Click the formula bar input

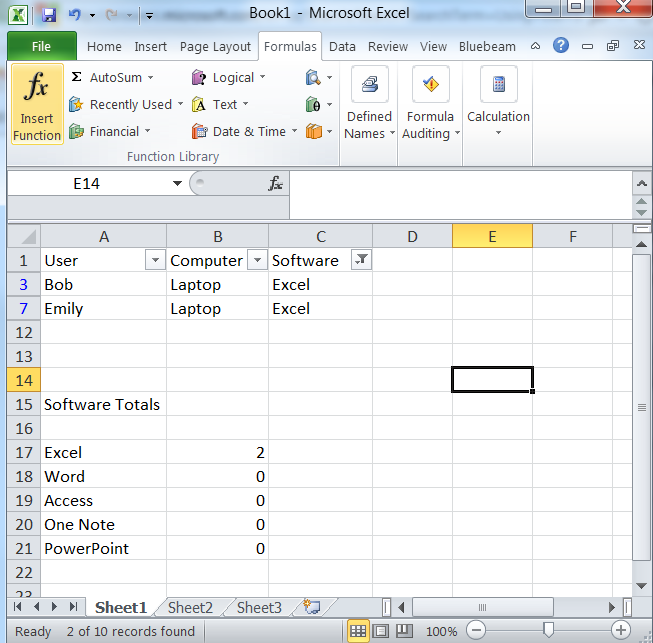pyautogui.click(x=460, y=194)
